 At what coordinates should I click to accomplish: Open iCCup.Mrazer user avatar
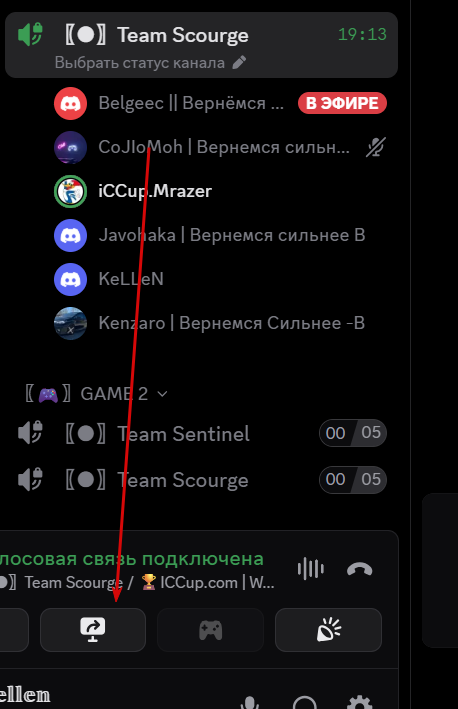[71, 191]
